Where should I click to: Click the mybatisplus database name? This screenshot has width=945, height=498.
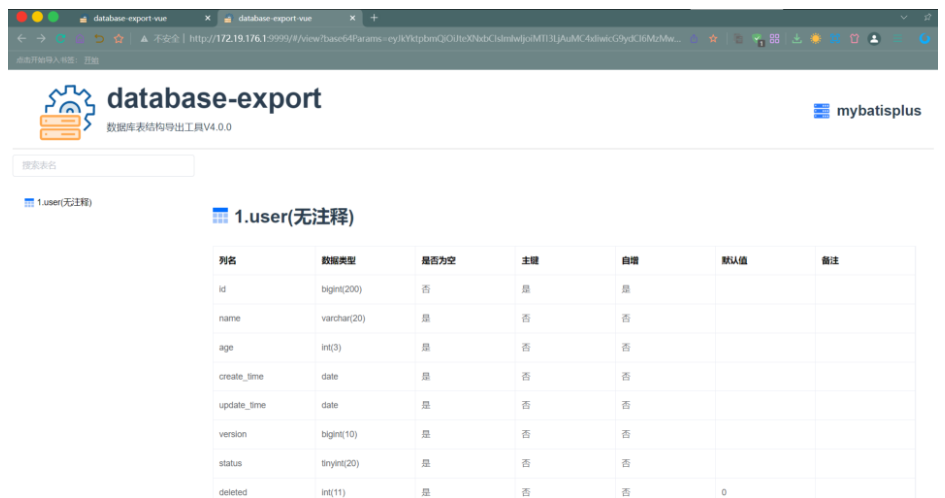(x=879, y=111)
